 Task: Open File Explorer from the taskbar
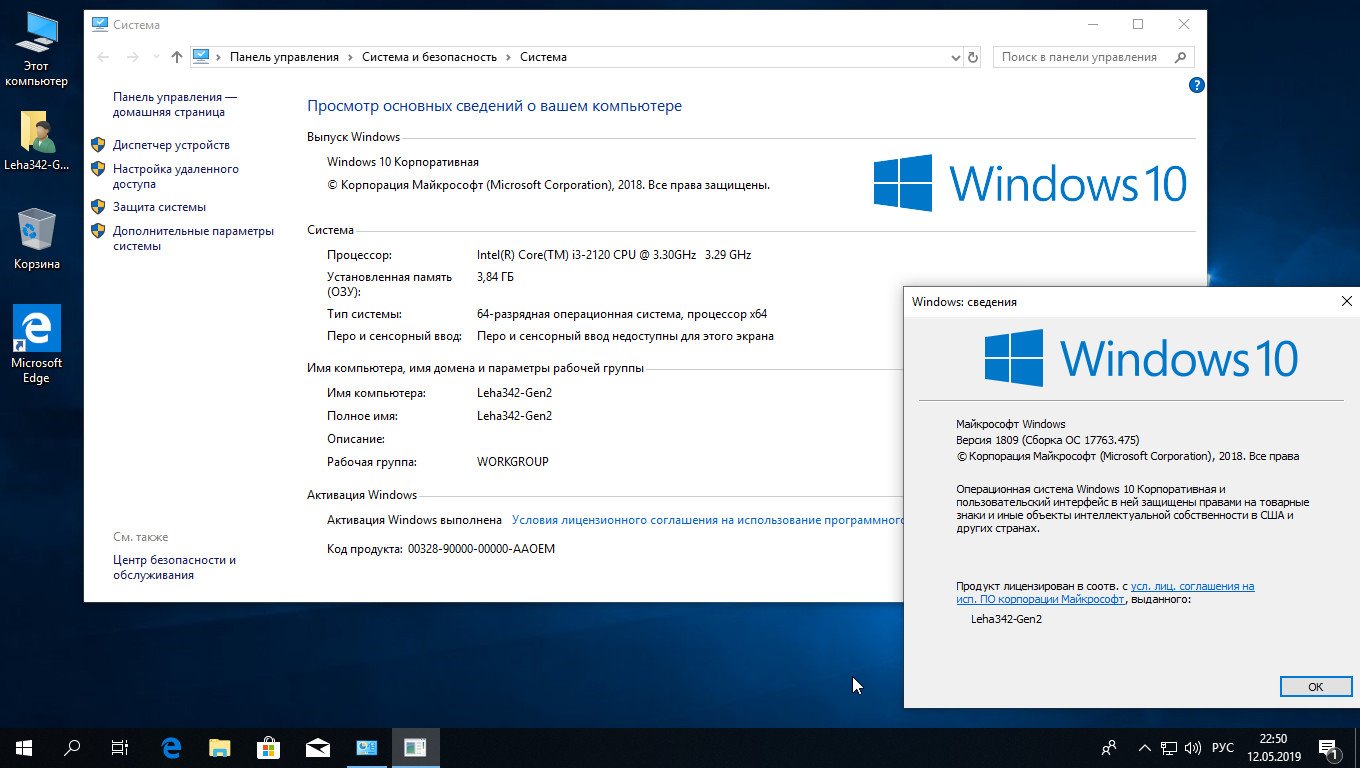point(220,747)
